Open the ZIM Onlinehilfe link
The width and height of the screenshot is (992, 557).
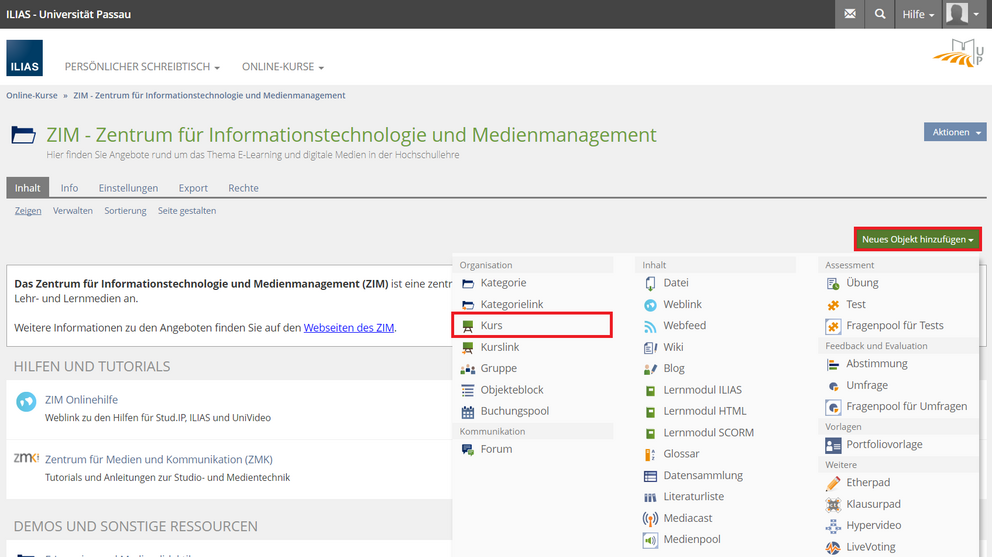click(81, 400)
